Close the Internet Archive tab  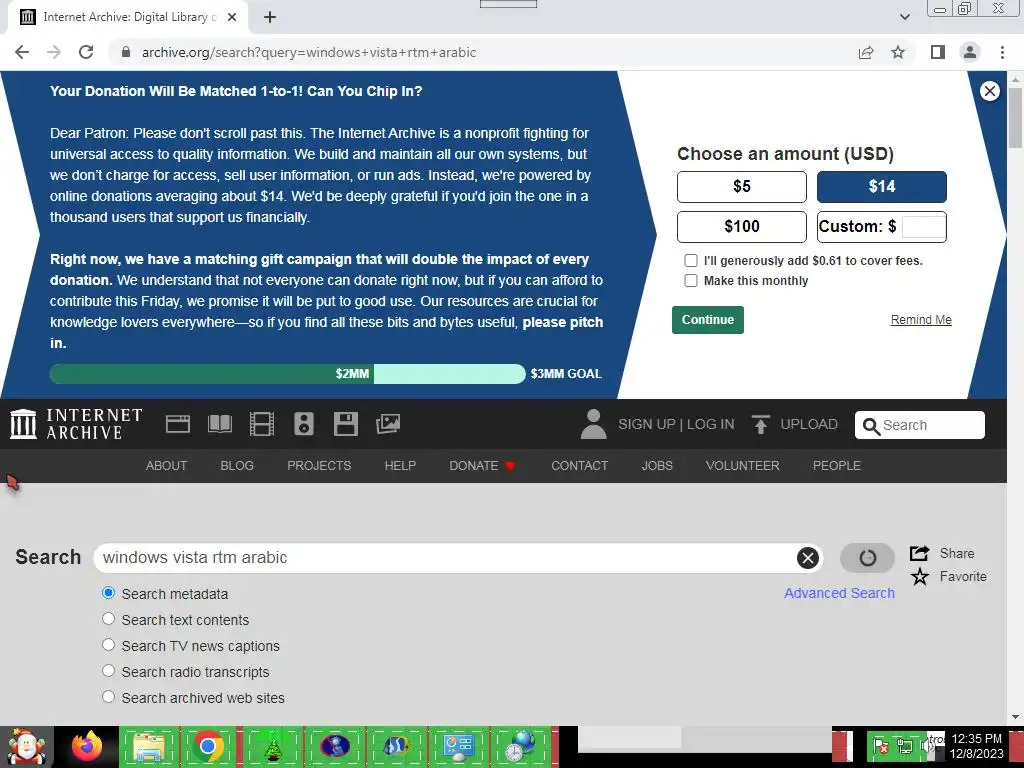tap(232, 18)
